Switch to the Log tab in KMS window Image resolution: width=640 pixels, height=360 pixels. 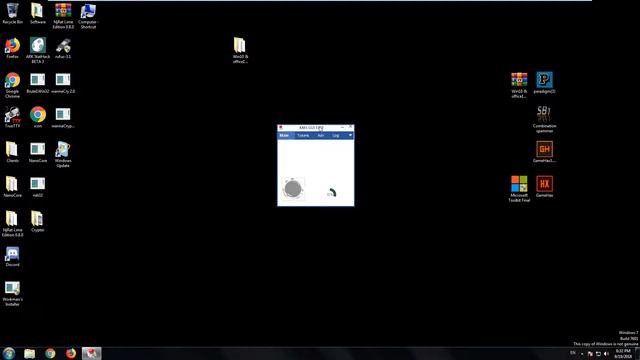336,136
